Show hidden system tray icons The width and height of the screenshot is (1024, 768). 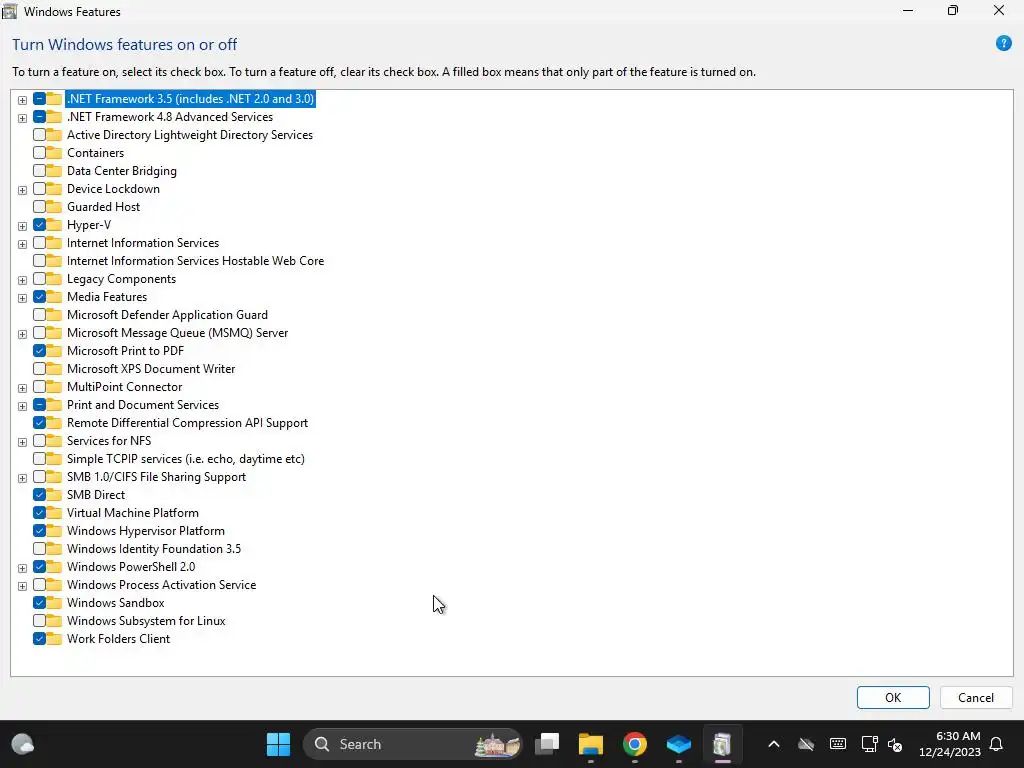[x=773, y=744]
